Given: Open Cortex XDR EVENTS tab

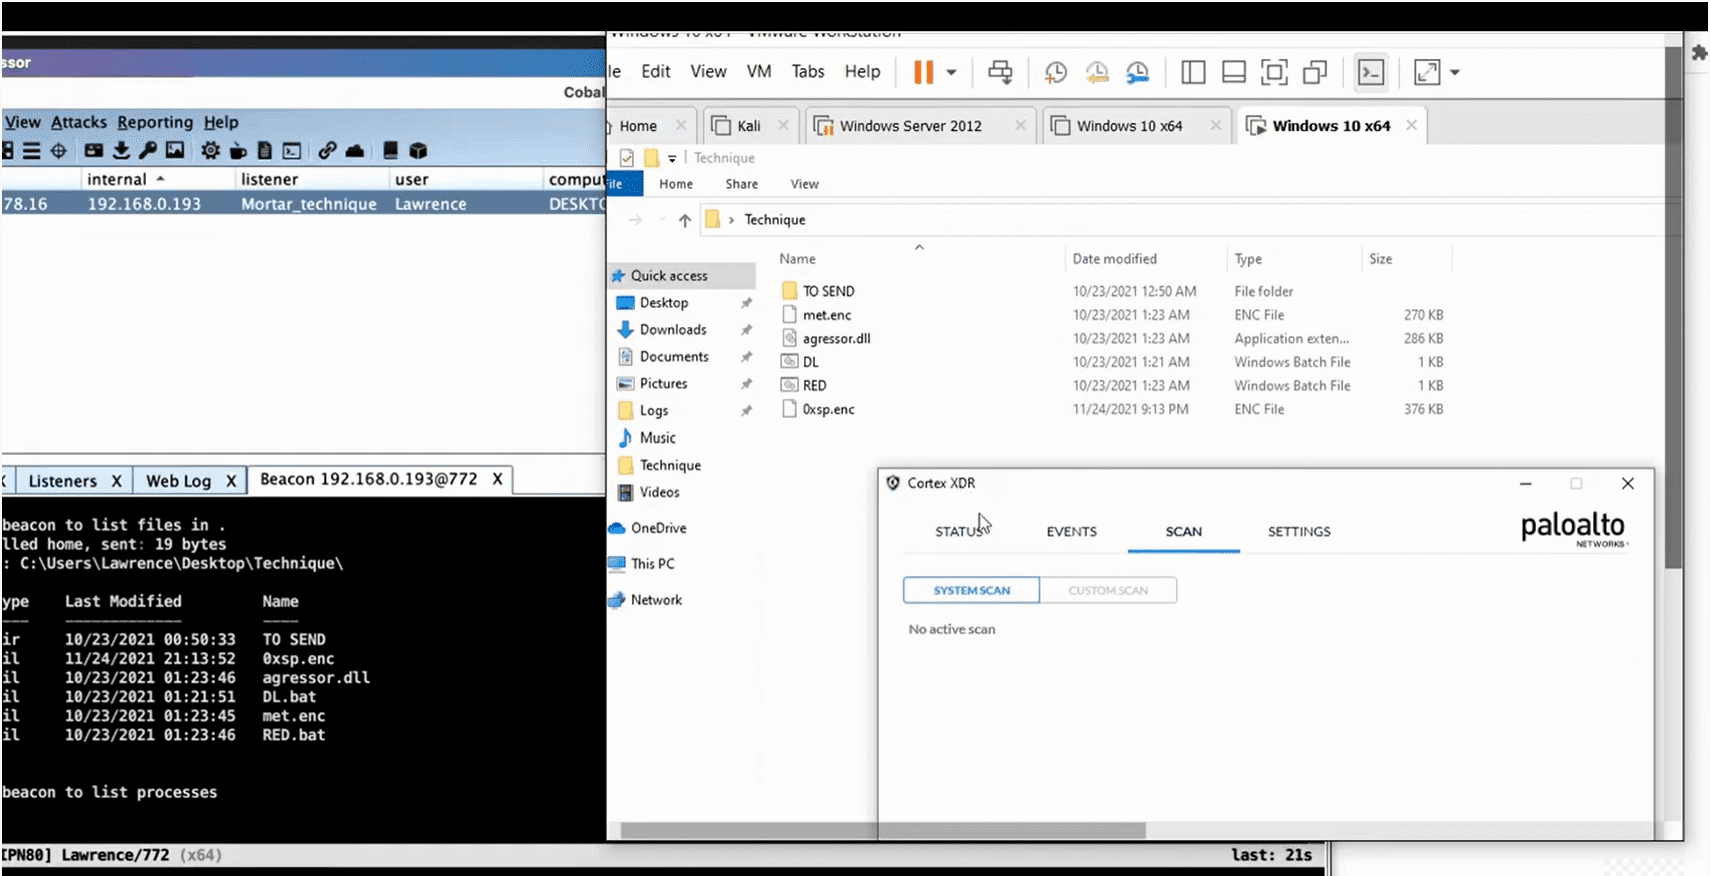Looking at the screenshot, I should (x=1071, y=532).
